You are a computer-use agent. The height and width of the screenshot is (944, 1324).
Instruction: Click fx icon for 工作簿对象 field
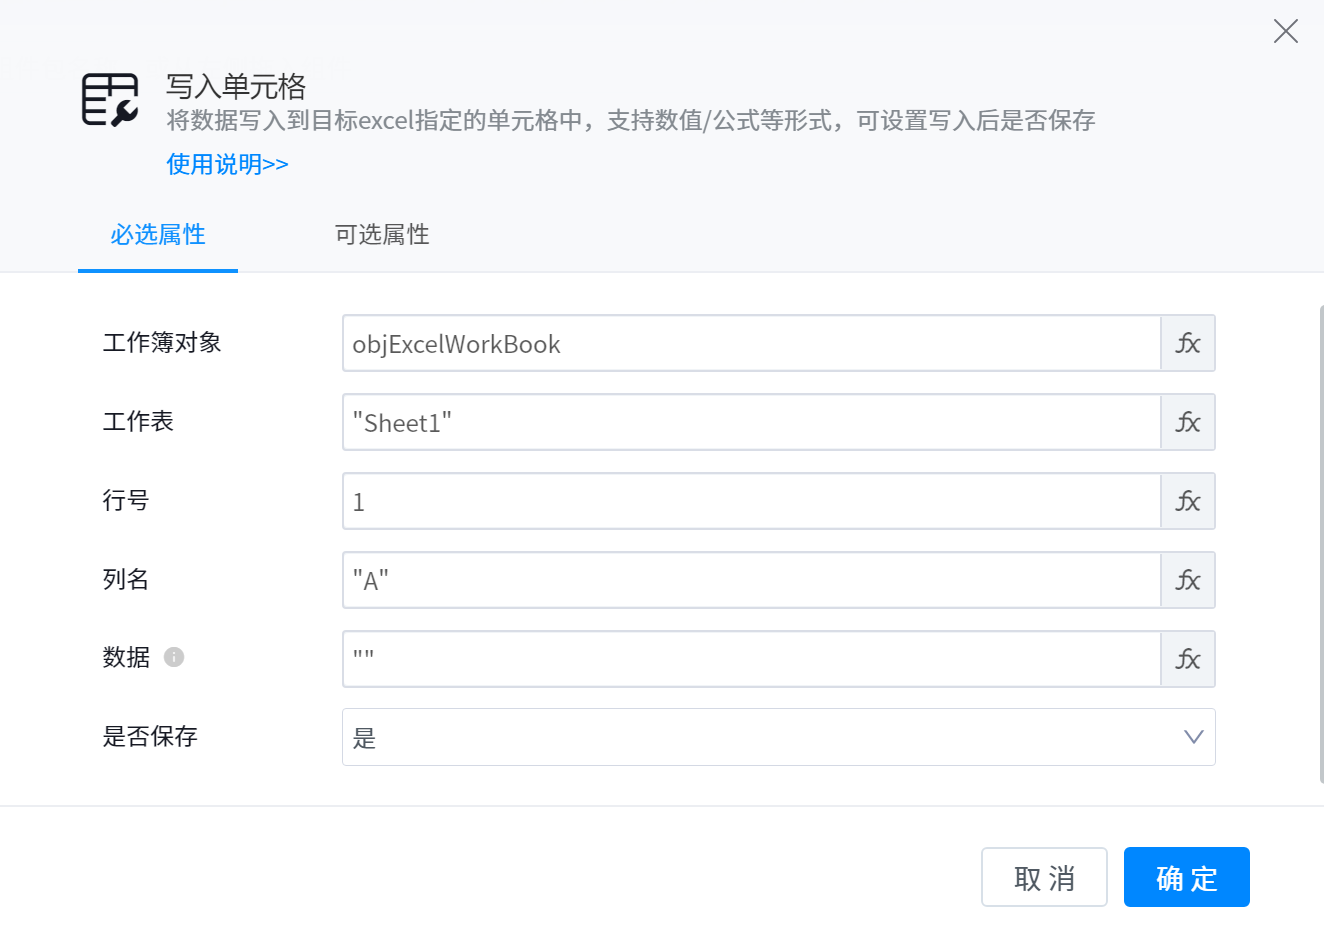(x=1188, y=344)
